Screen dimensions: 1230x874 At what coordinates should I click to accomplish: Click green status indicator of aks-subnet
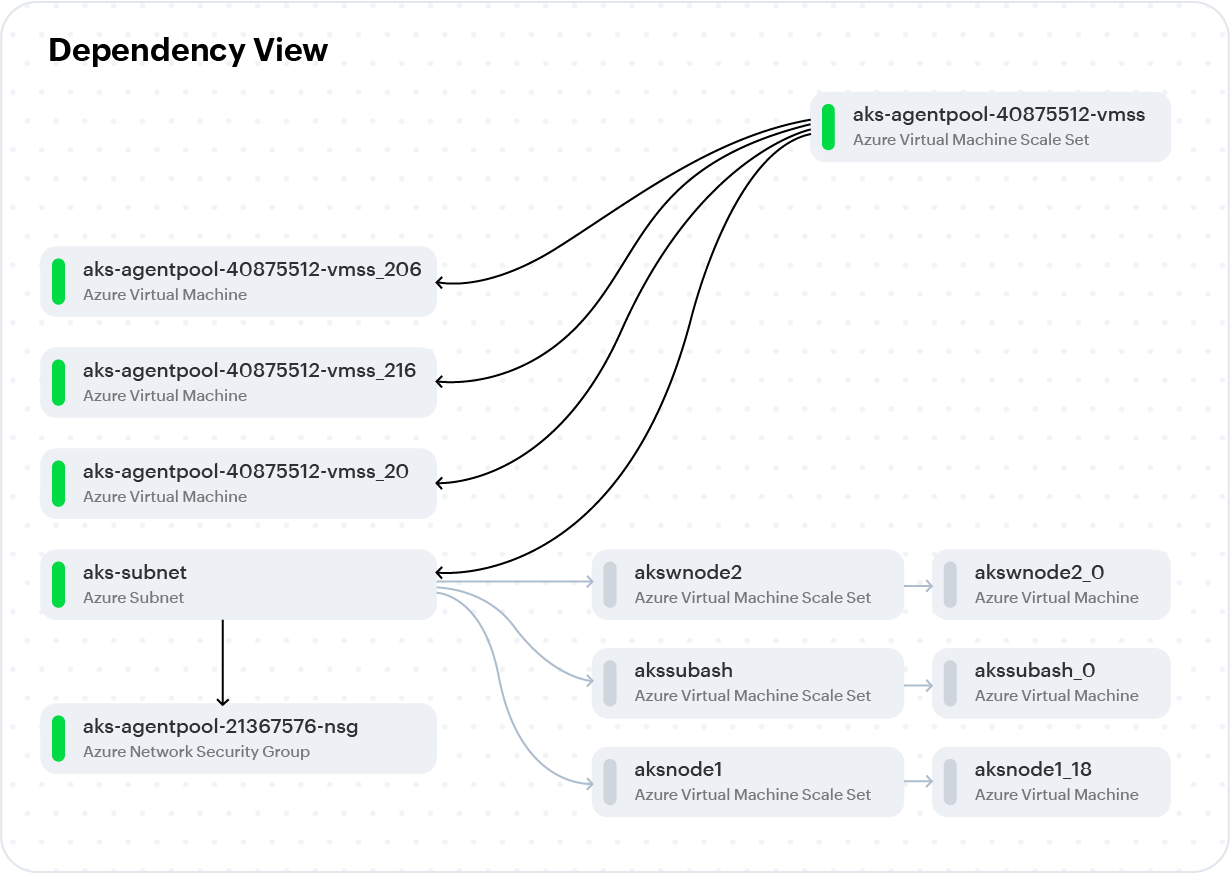[x=58, y=585]
